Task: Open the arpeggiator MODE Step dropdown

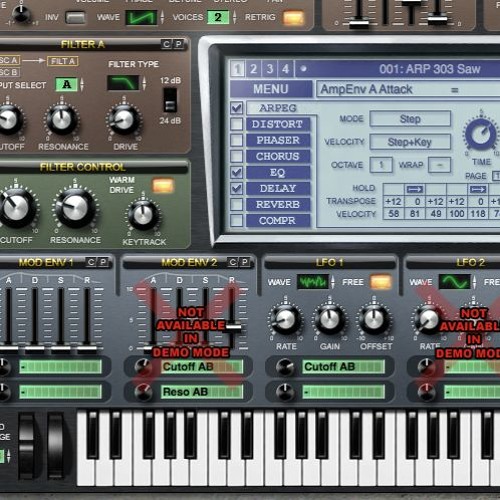Action: 410,119
